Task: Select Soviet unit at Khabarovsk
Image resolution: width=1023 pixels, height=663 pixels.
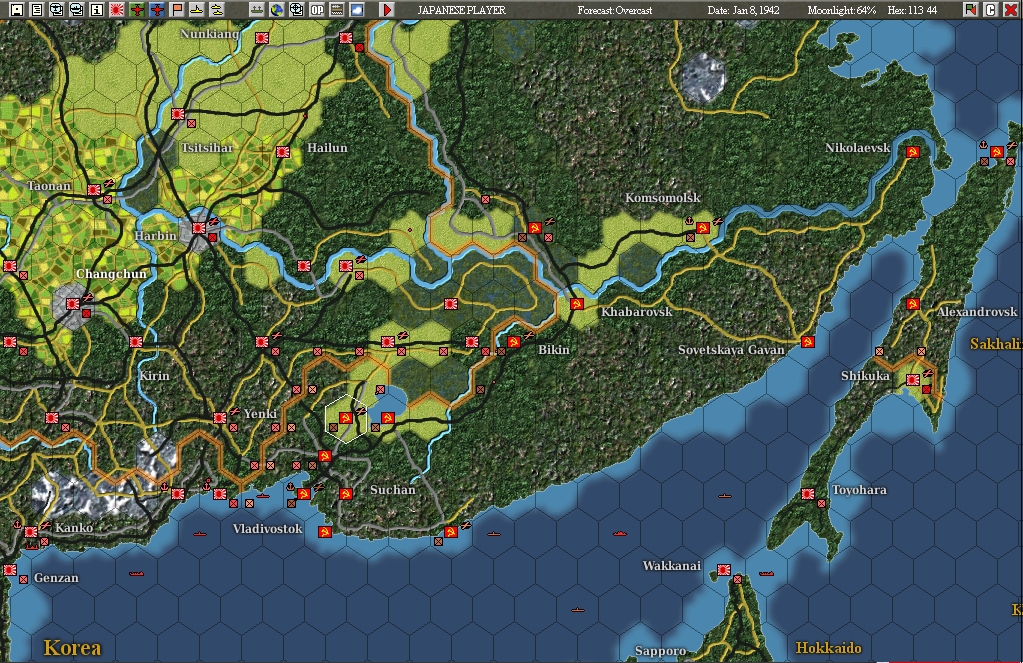Action: (x=577, y=304)
